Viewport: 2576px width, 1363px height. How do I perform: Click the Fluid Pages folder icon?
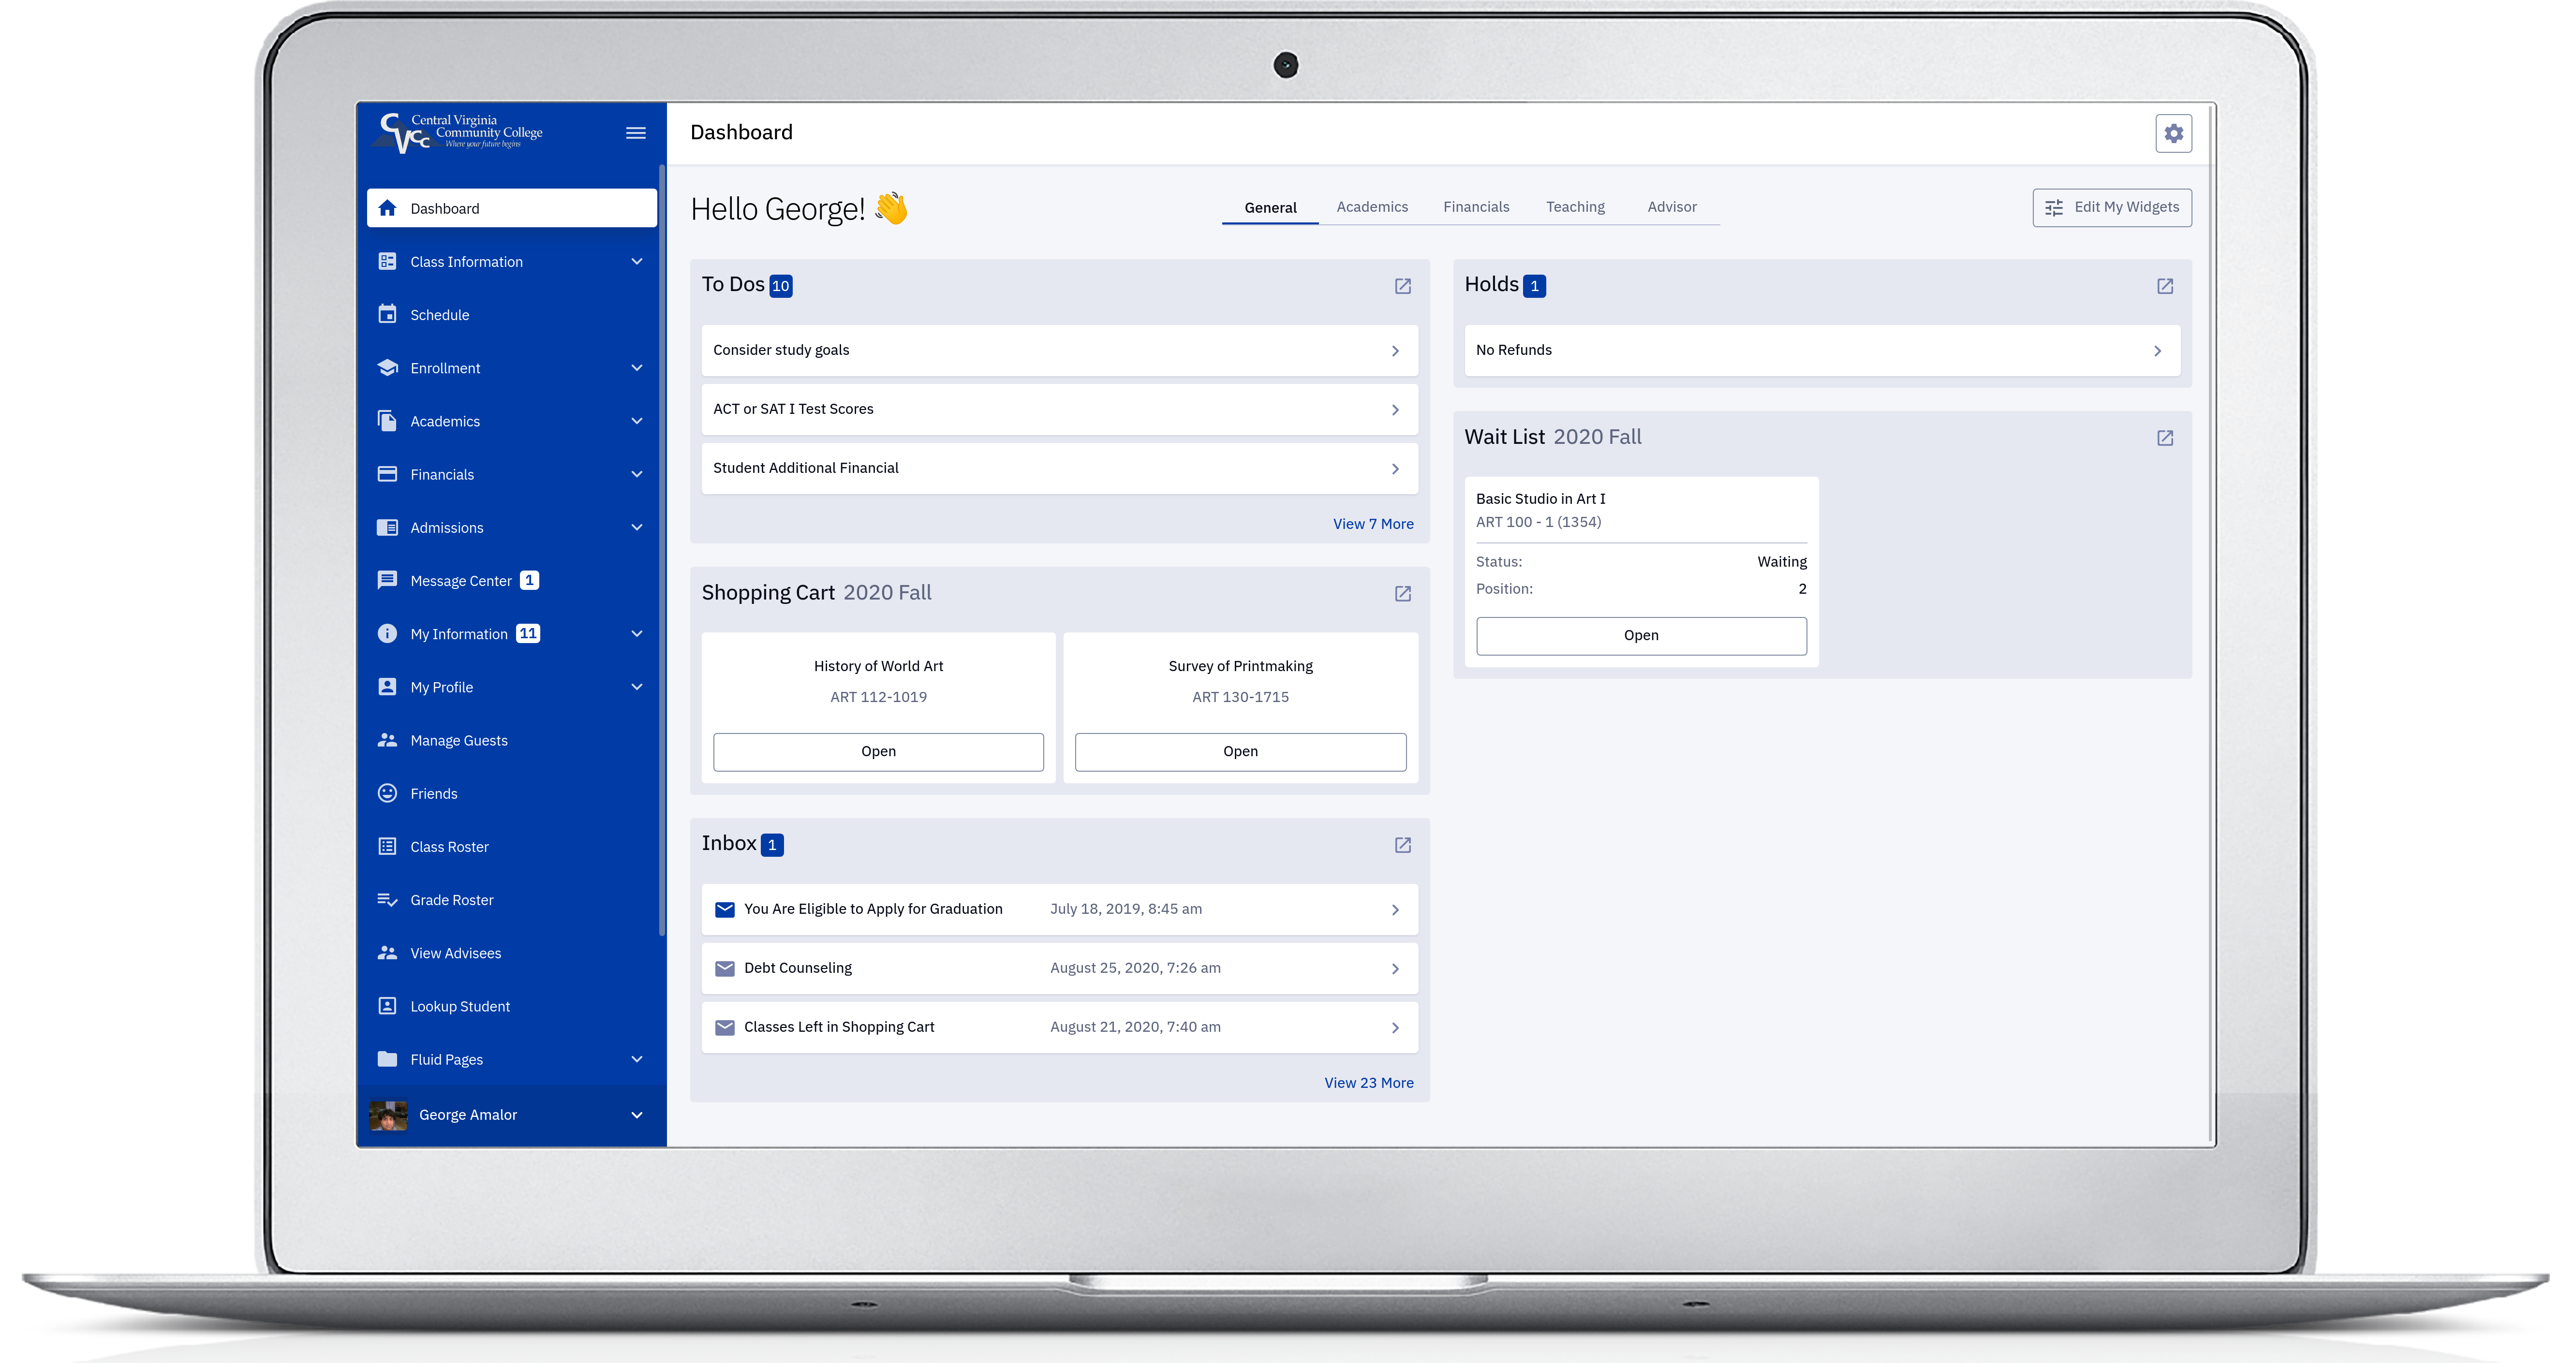coord(387,1059)
